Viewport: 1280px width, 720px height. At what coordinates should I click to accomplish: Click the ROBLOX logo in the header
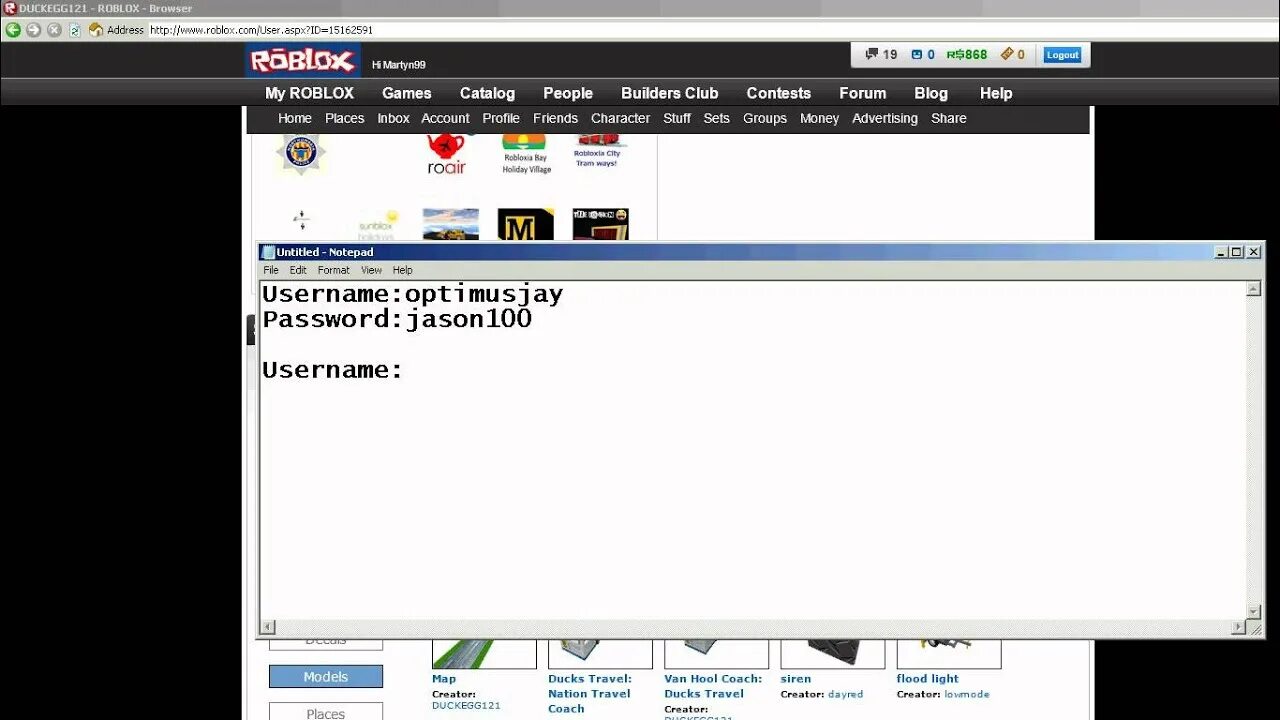303,61
